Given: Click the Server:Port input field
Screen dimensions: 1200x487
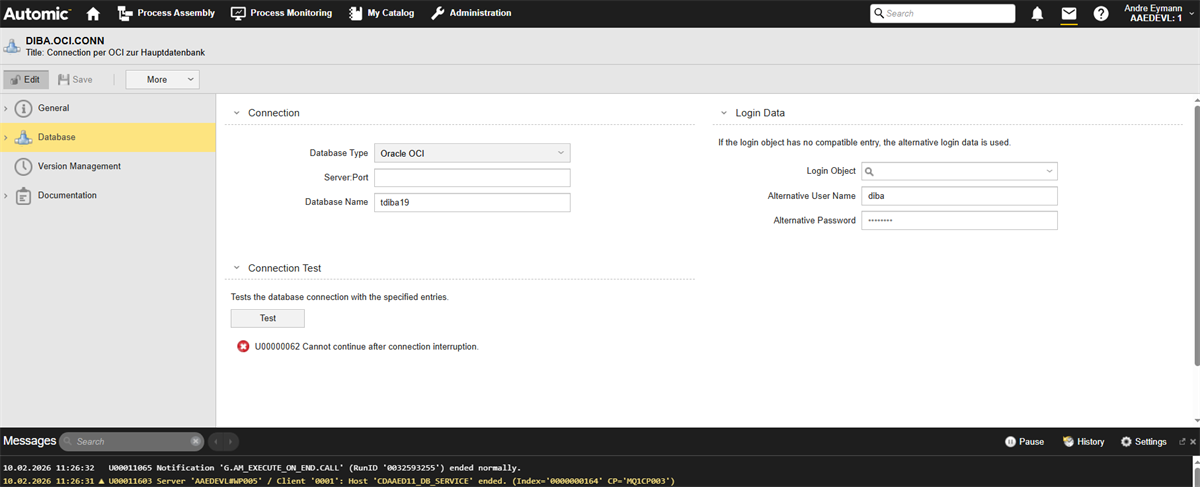Looking at the screenshot, I should tap(471, 178).
